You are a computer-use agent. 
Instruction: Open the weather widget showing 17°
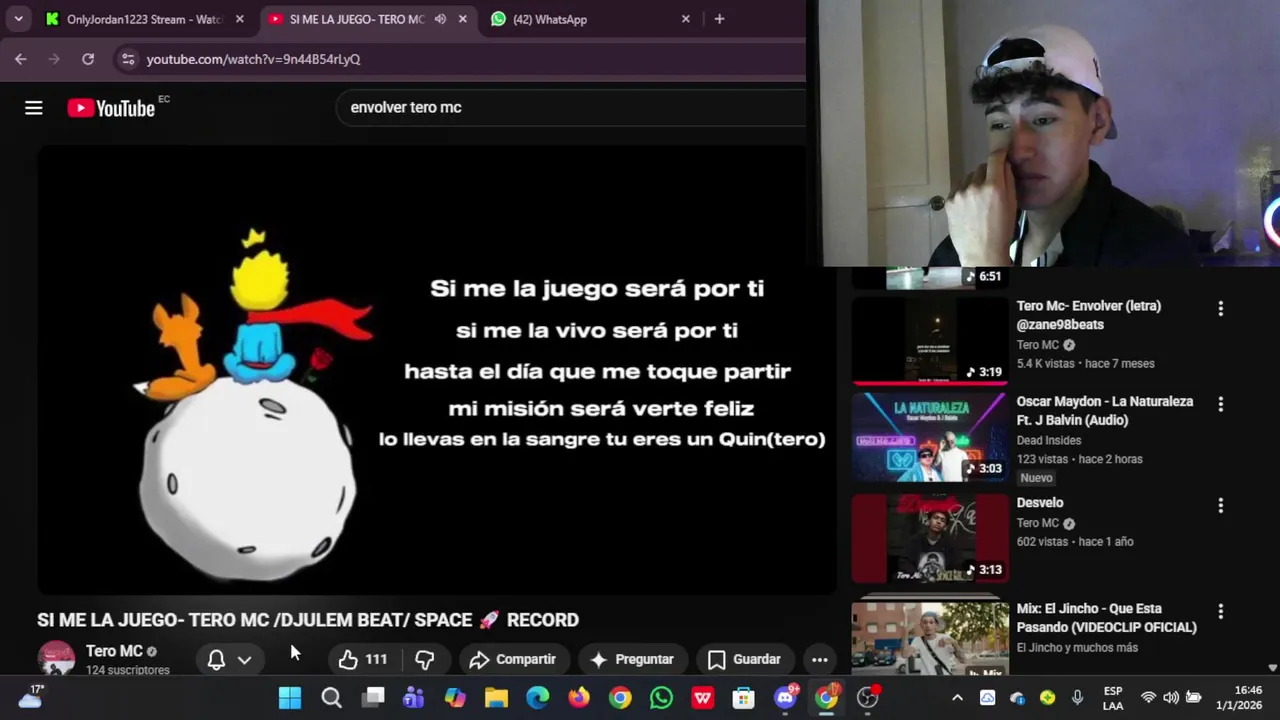click(30, 697)
